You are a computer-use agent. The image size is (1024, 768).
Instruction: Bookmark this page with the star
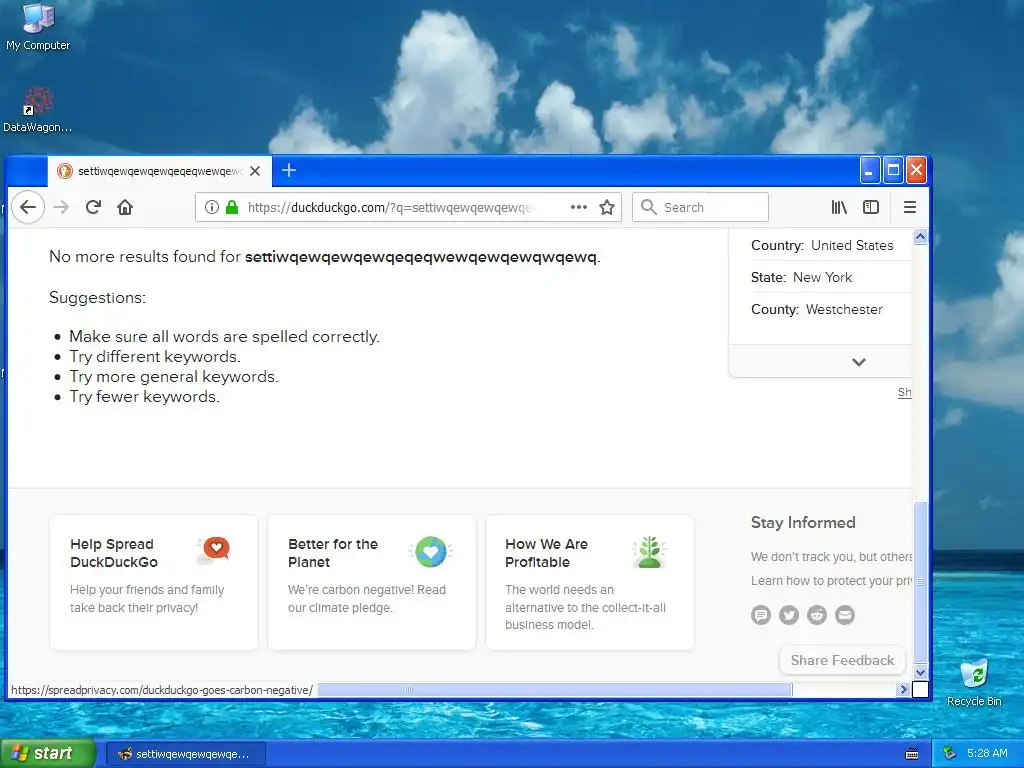[607, 208]
